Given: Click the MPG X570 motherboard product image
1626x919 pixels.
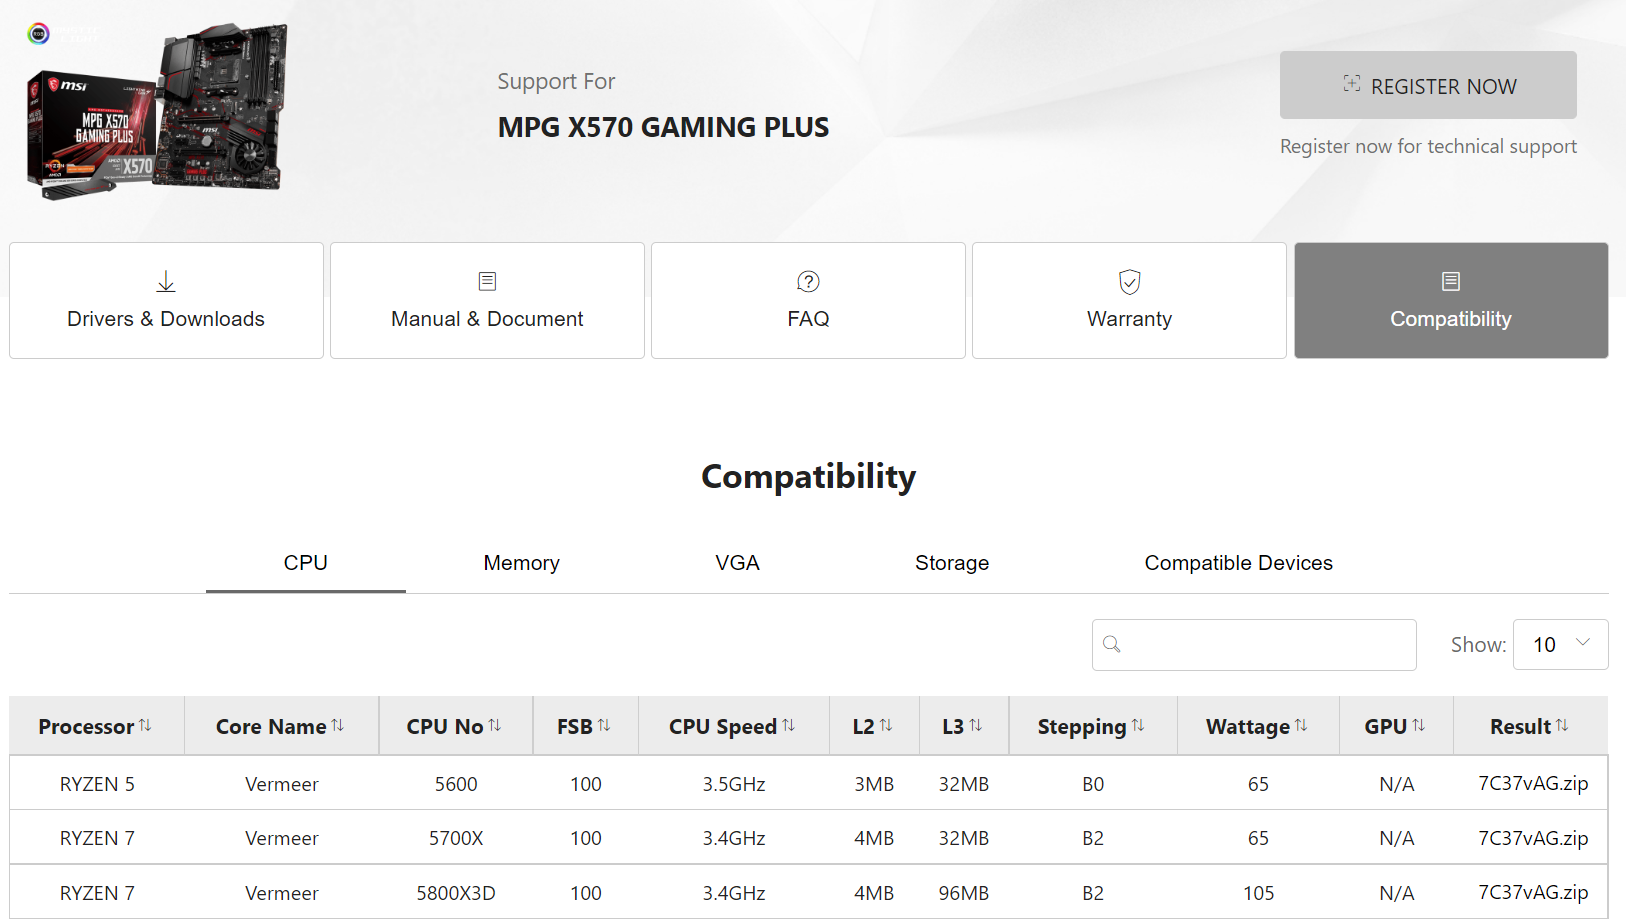Looking at the screenshot, I should point(158,110).
